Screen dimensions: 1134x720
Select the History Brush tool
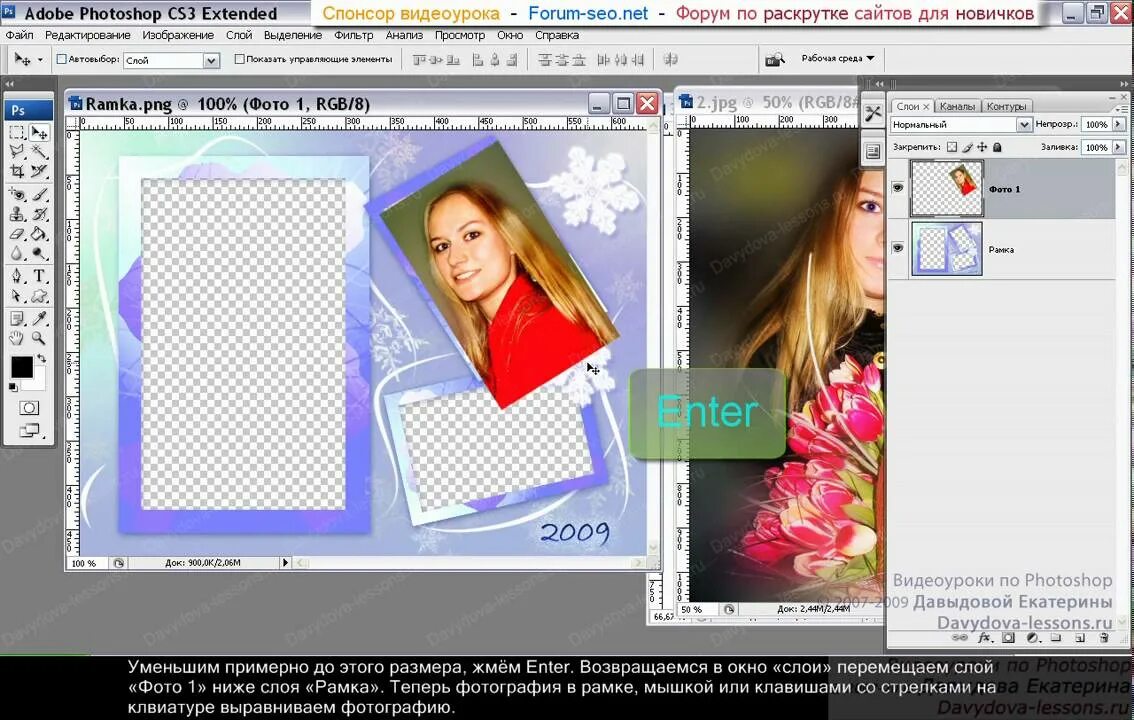pyautogui.click(x=39, y=214)
